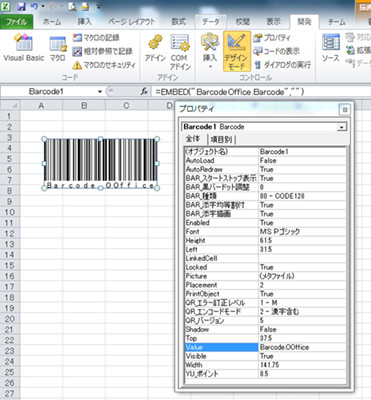Screen dimensions: 371x400
Task: Select the 開発 developer tab
Action: point(304,22)
